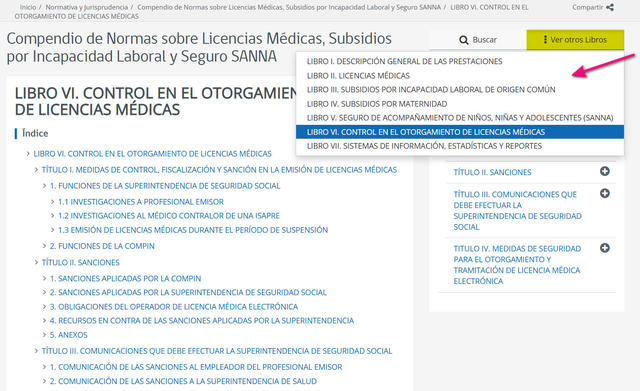
Task: Click the three-dot icon on Ver otros Libros
Action: click(545, 40)
